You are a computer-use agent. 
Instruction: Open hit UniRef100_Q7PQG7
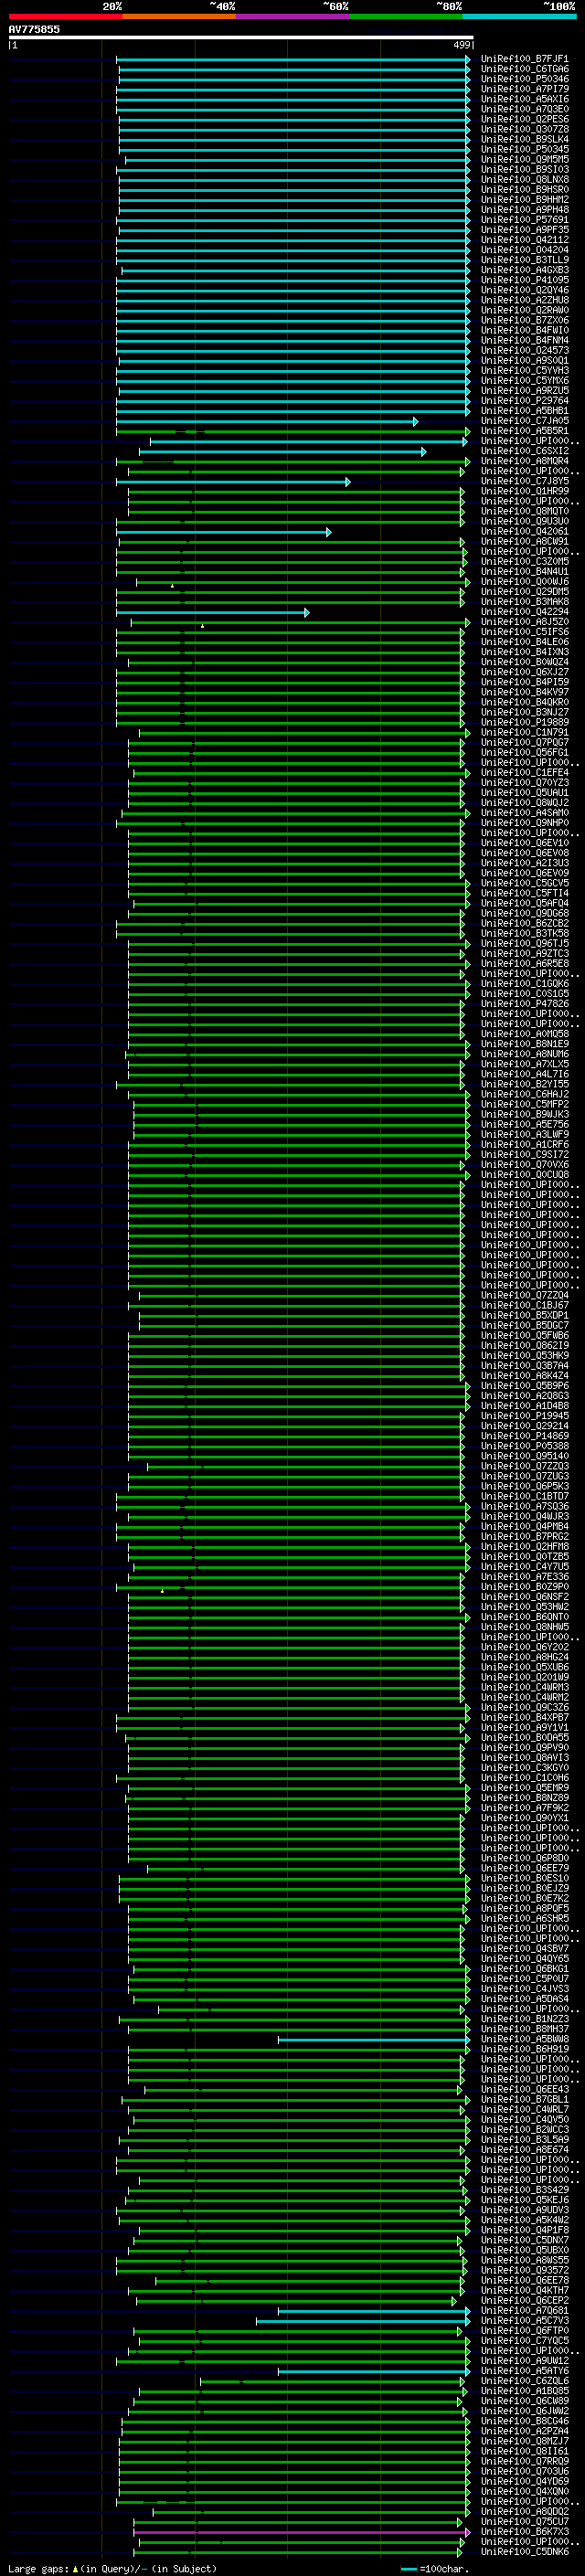tap(524, 742)
